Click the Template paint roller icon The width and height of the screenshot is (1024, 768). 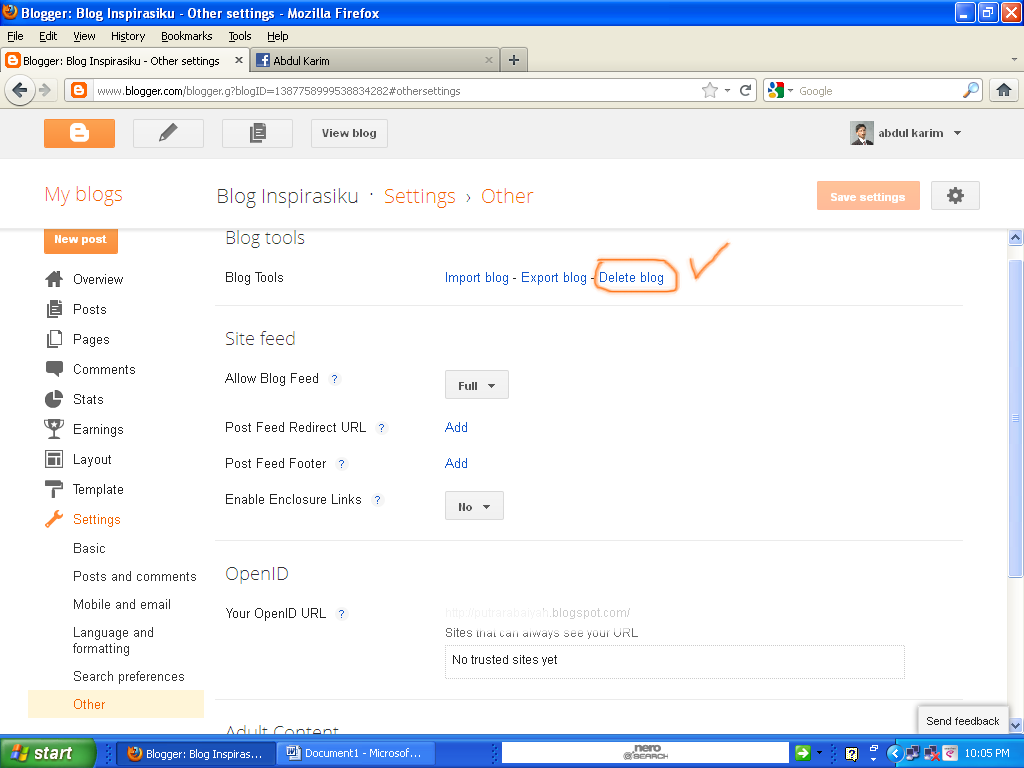pyautogui.click(x=54, y=489)
